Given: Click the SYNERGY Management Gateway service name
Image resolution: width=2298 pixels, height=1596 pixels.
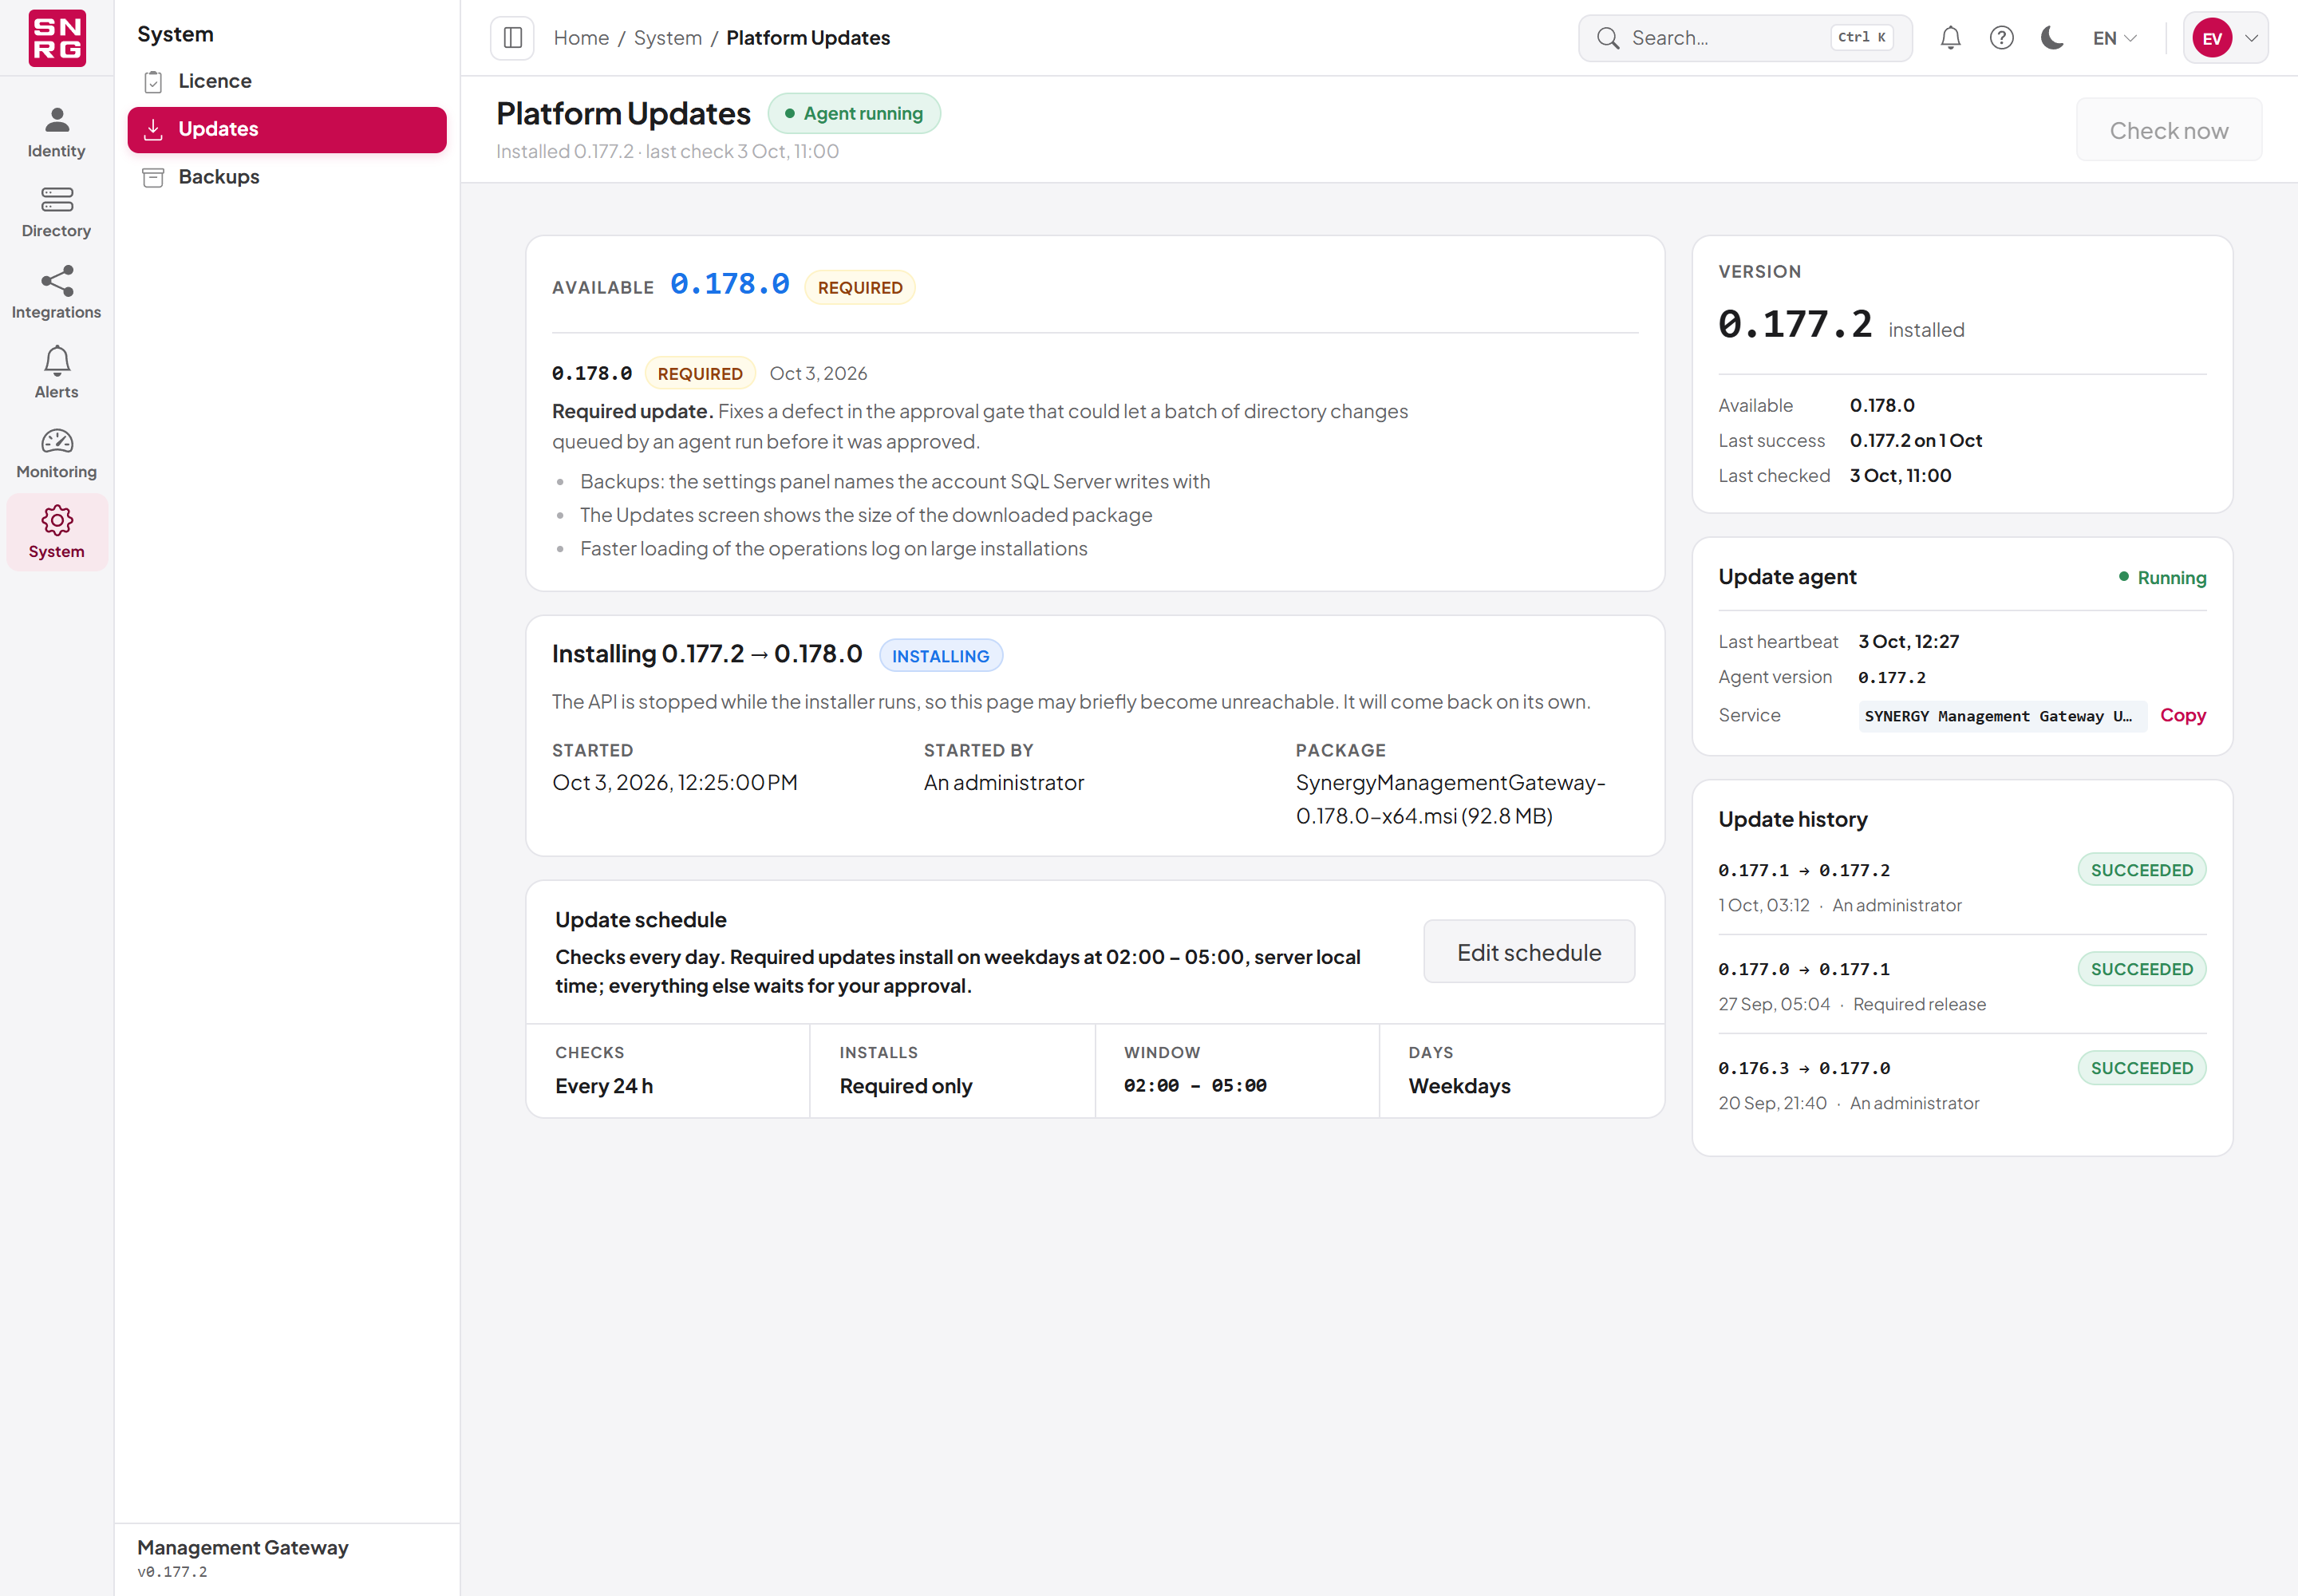Looking at the screenshot, I should [2001, 716].
